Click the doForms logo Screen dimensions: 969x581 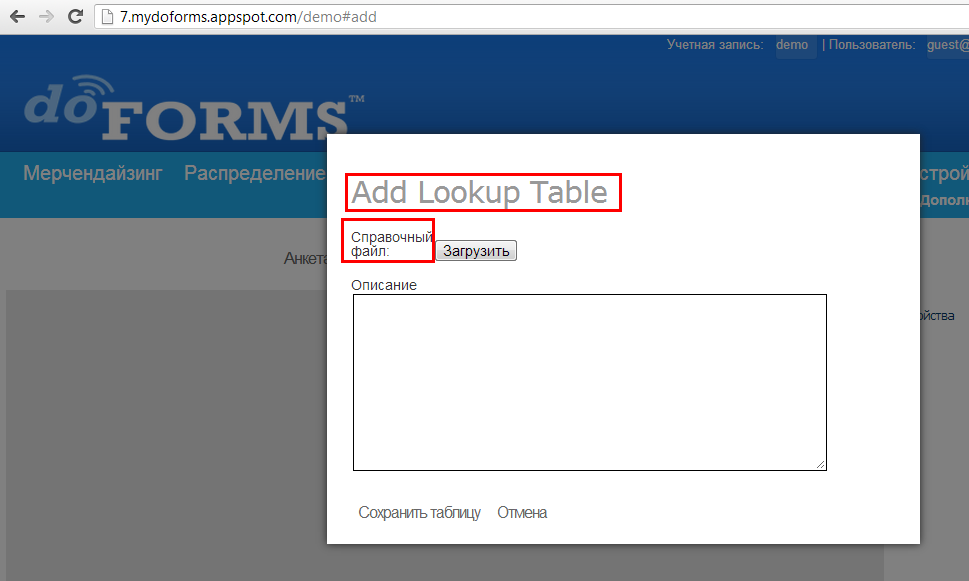tap(194, 108)
